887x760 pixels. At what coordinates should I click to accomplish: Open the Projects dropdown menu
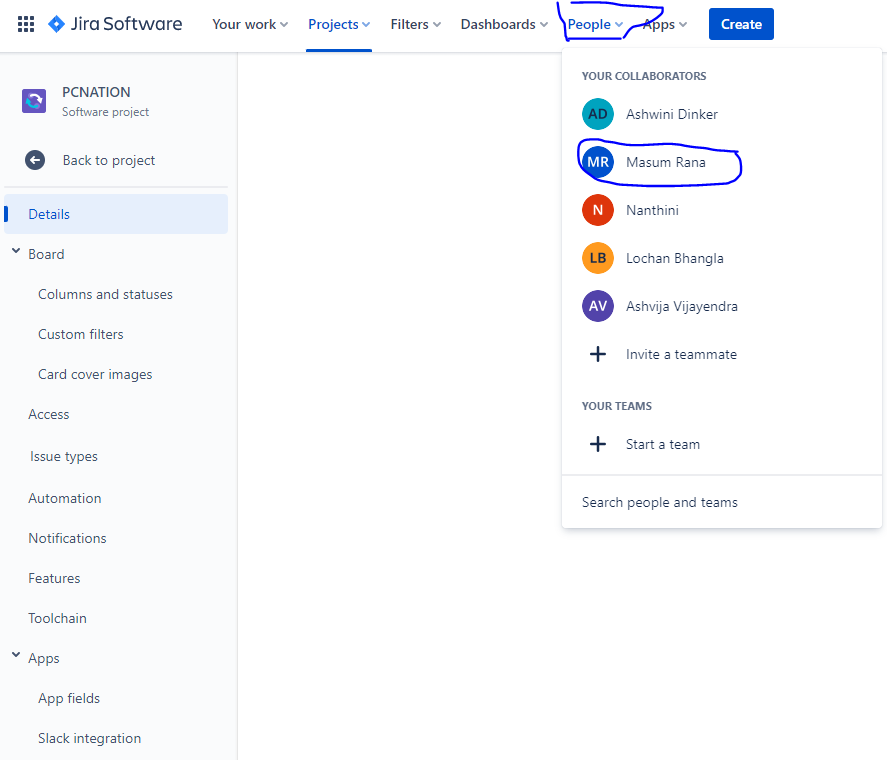(339, 24)
